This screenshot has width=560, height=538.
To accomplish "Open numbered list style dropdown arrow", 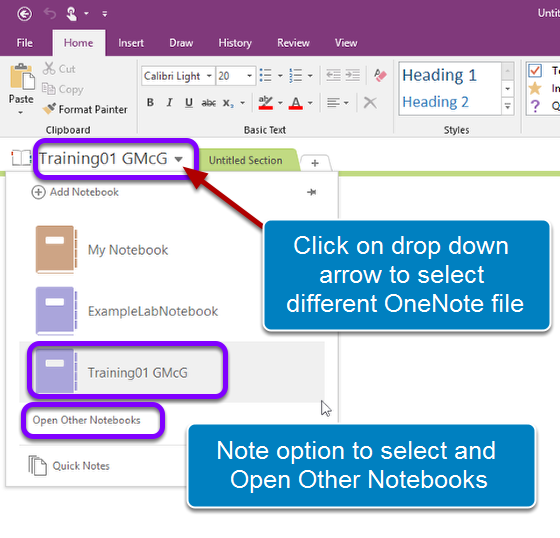I will (x=310, y=76).
